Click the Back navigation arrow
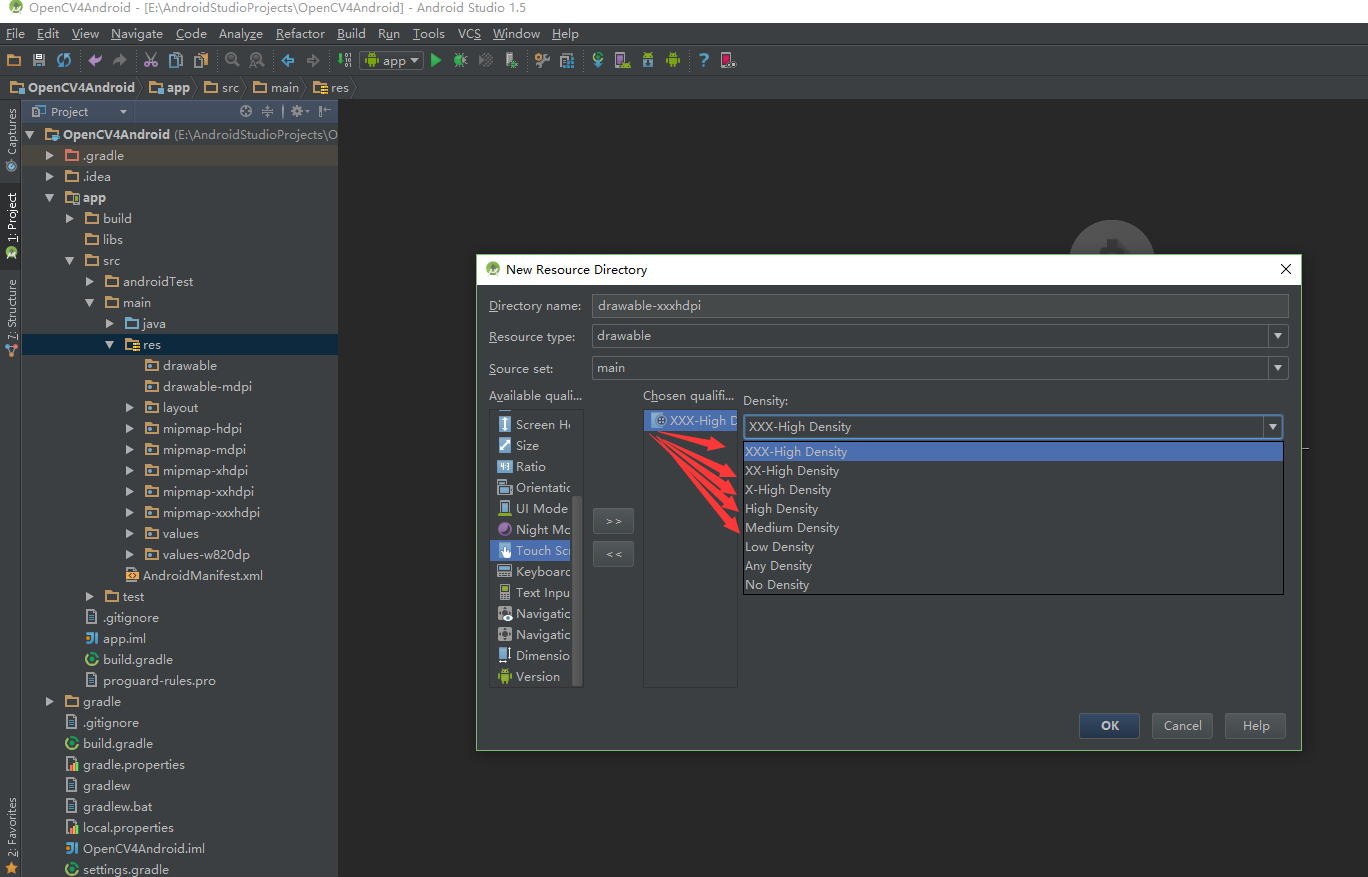The image size is (1368, 877). click(288, 60)
